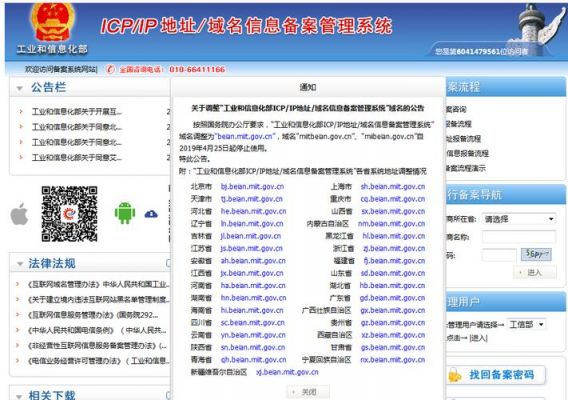Collapse the 相关下载 section arrow
The image size is (568, 400).
coord(19,396)
